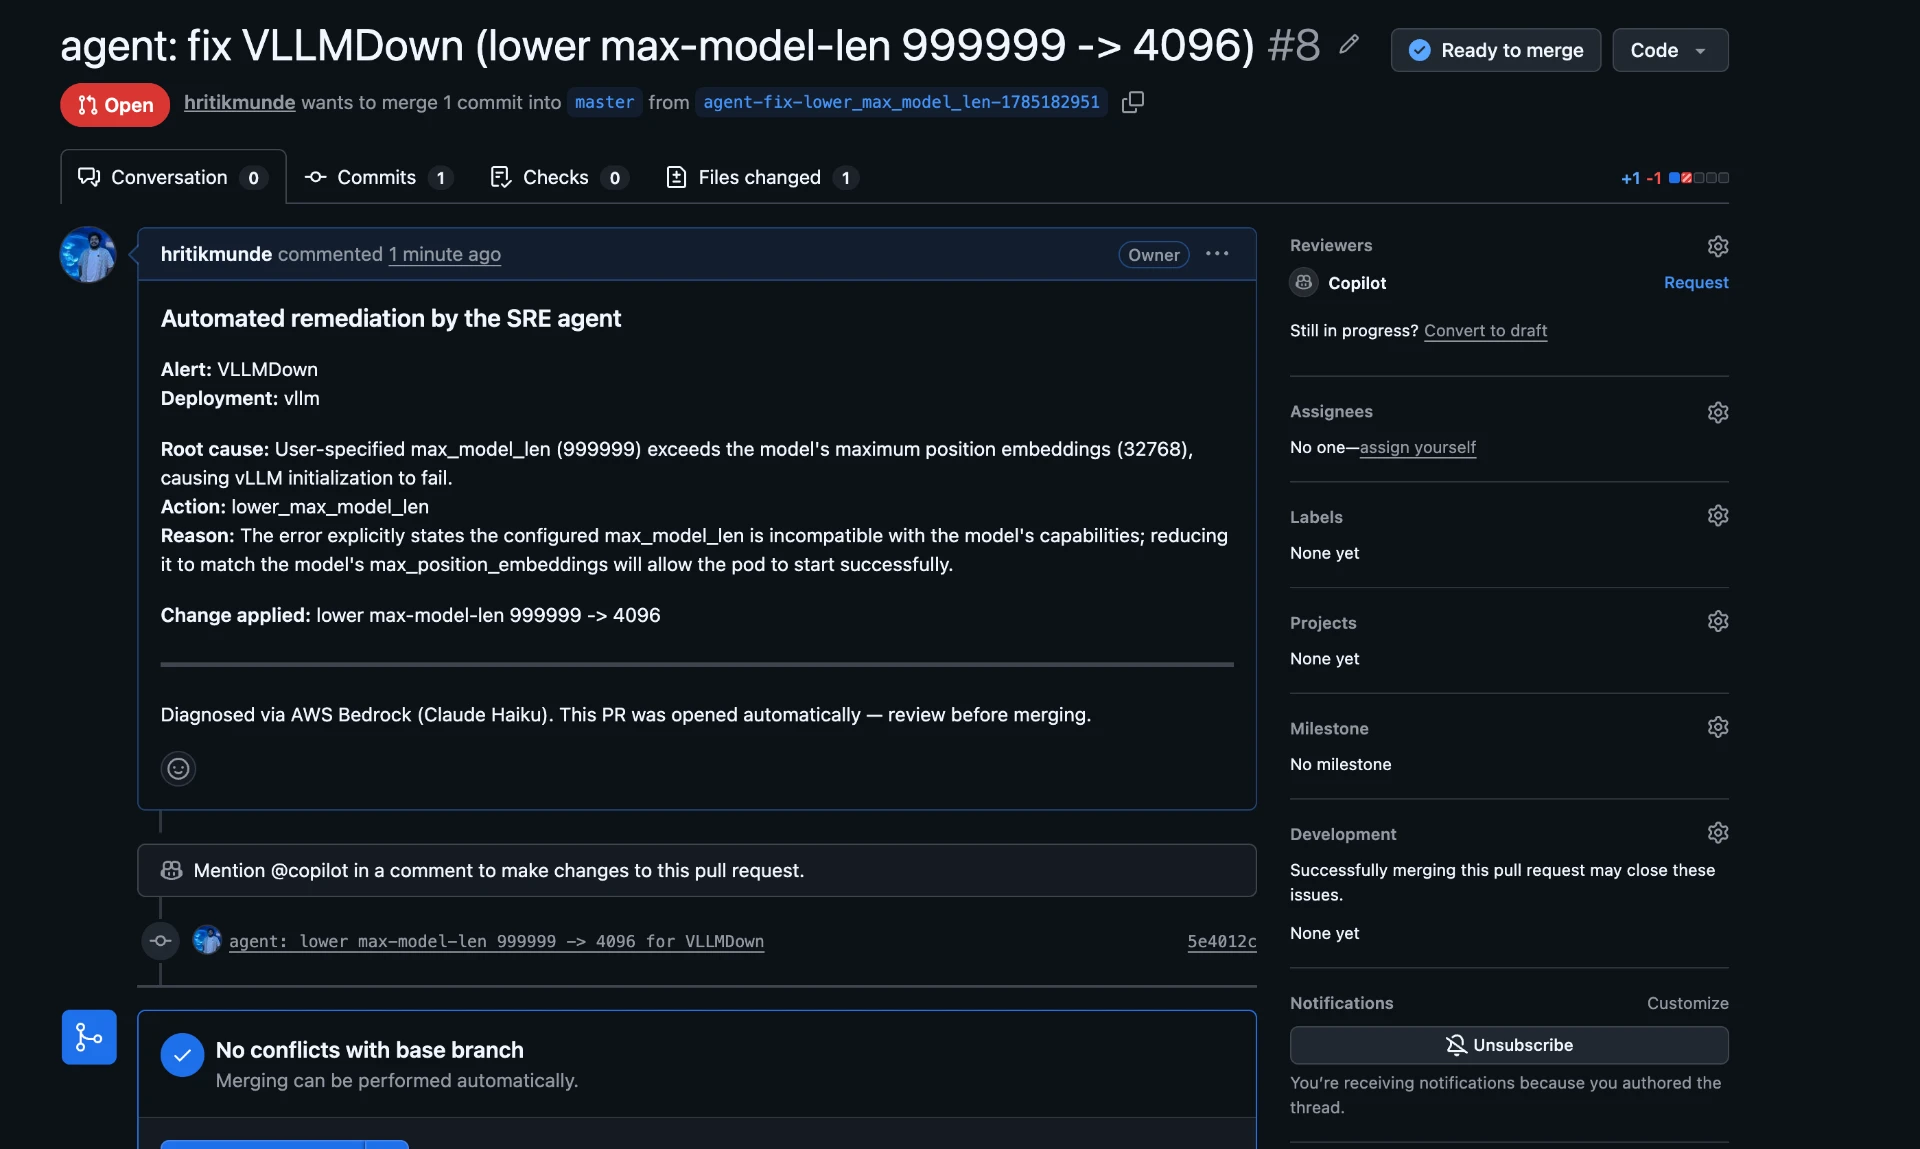This screenshot has width=1920, height=1149.
Task: Open the Assignees gear settings
Action: click(x=1718, y=412)
